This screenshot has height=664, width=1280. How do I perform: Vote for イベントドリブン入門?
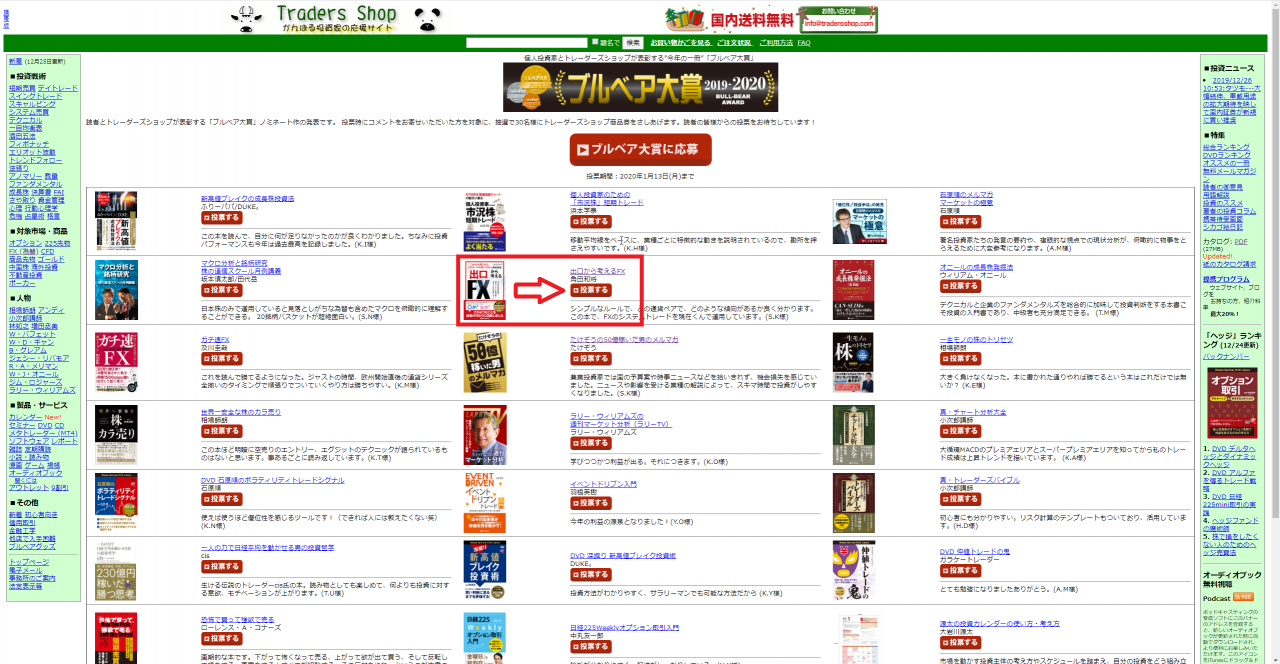point(591,506)
